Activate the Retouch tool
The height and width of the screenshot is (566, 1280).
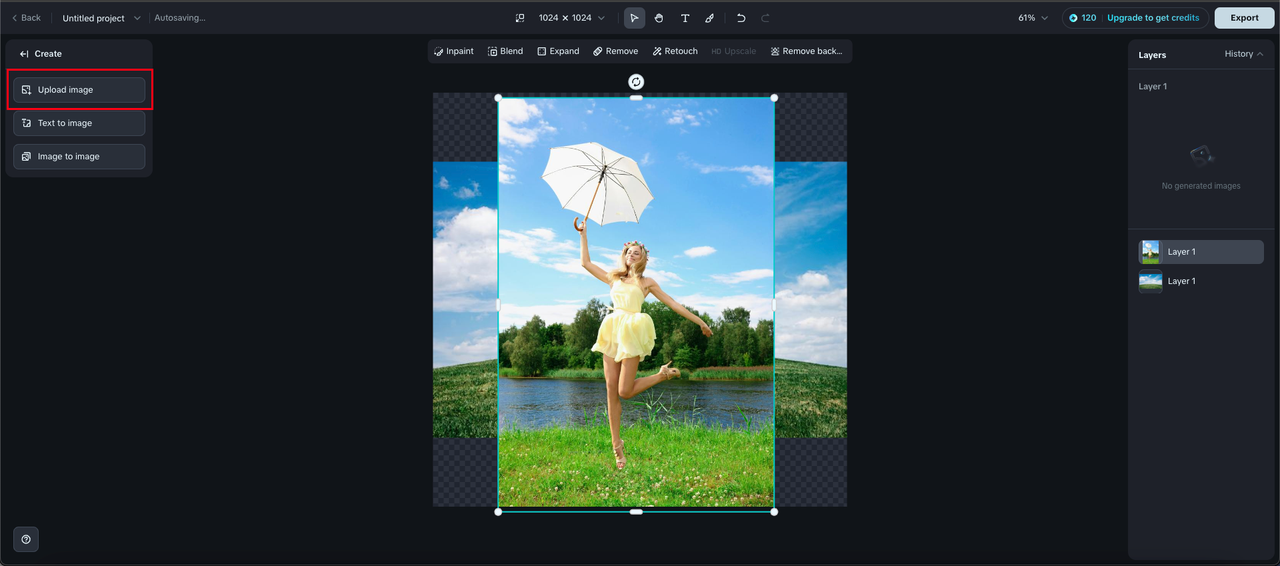click(675, 51)
